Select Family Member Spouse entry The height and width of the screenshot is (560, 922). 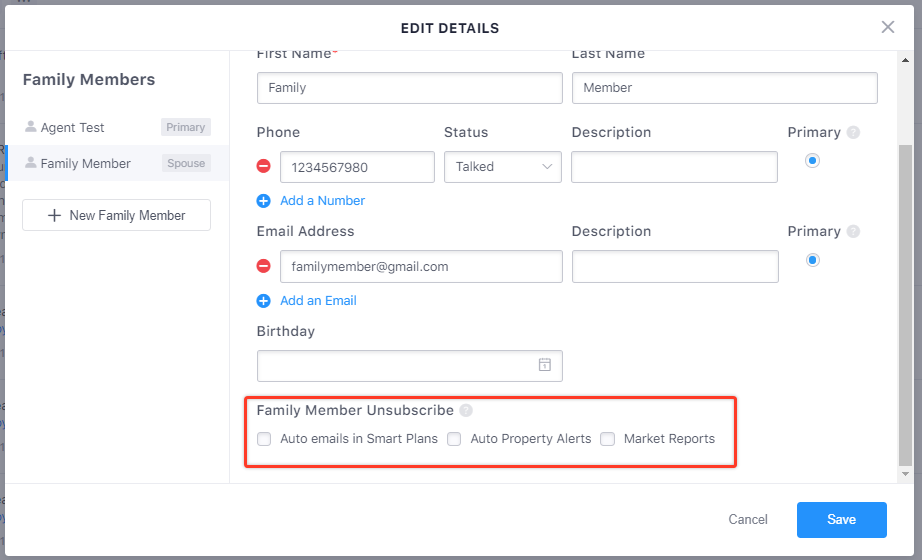(118, 163)
